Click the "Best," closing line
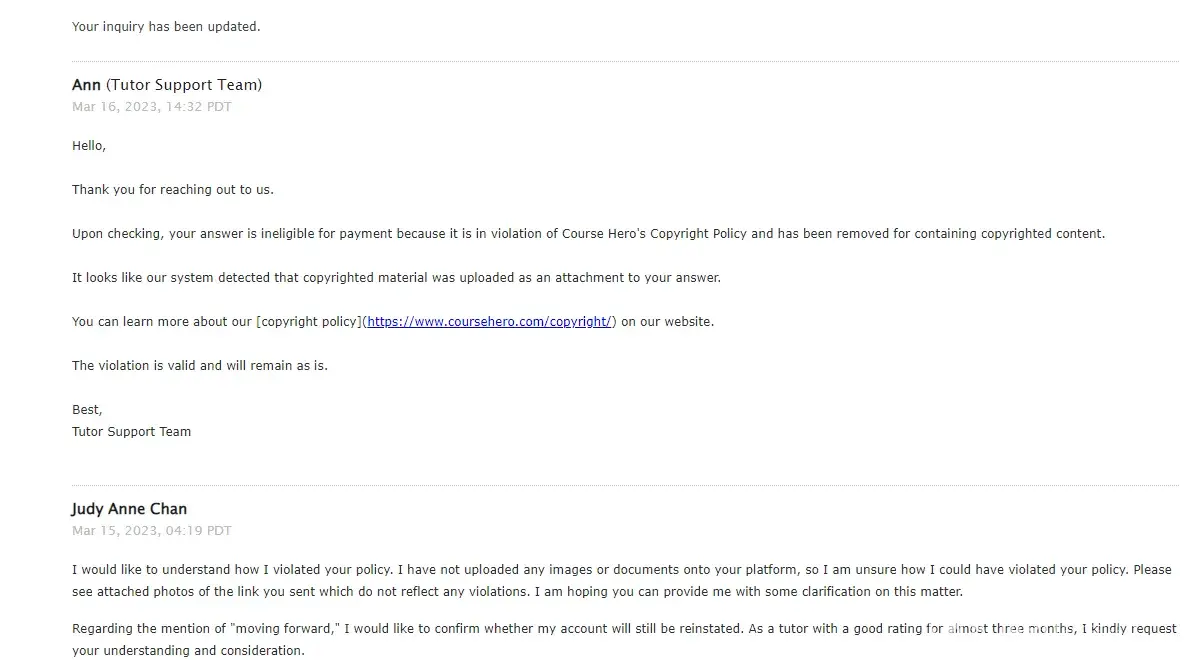This screenshot has width=1190, height=660. [87, 410]
